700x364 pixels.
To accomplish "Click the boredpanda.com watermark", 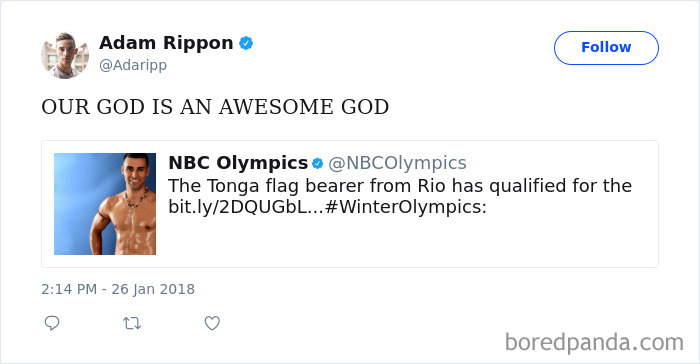I will [x=594, y=343].
